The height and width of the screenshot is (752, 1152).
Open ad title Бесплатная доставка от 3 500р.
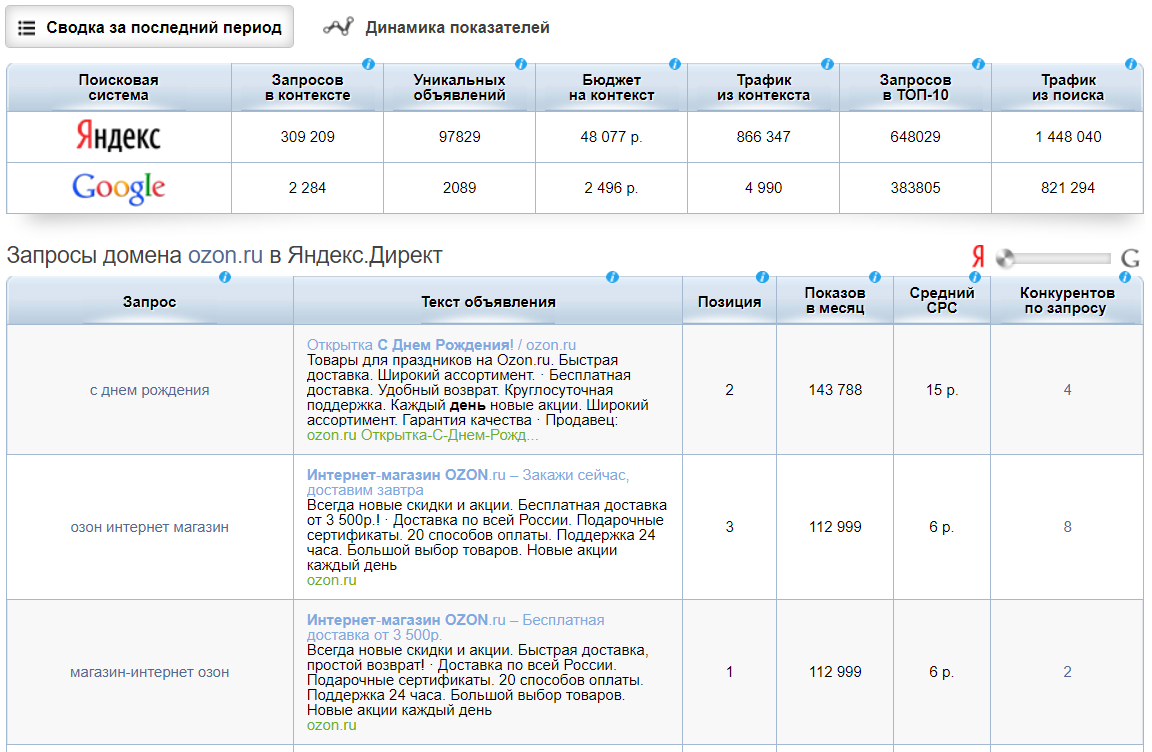point(456,627)
